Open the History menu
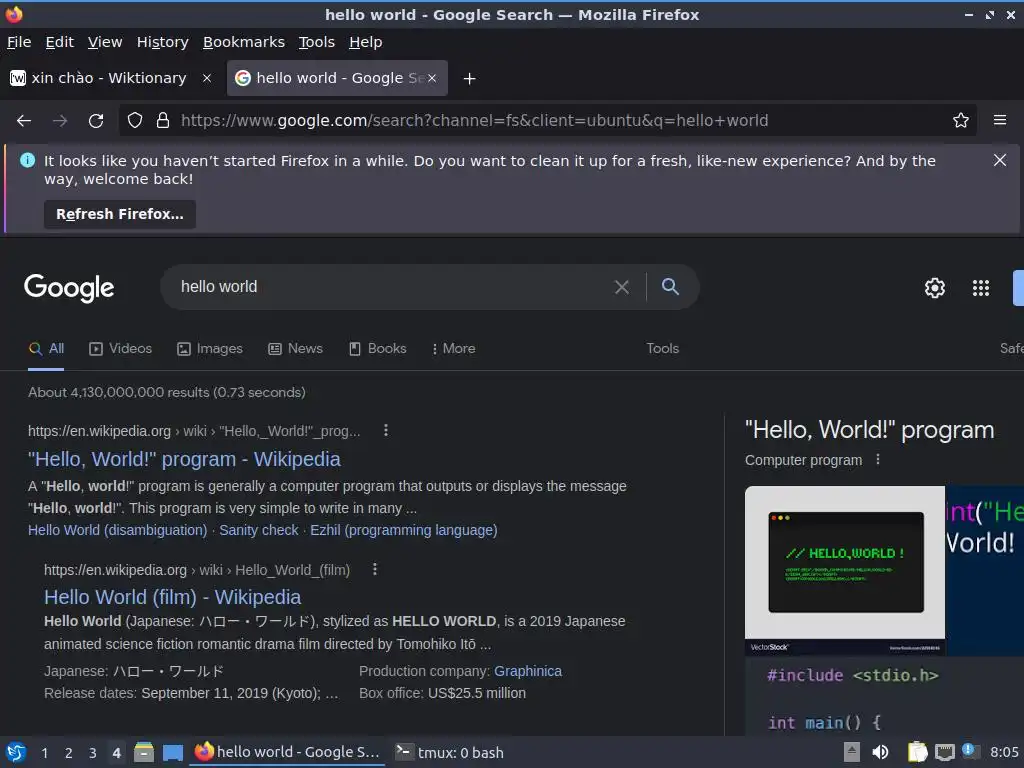This screenshot has height=768, width=1024. pyautogui.click(x=163, y=42)
